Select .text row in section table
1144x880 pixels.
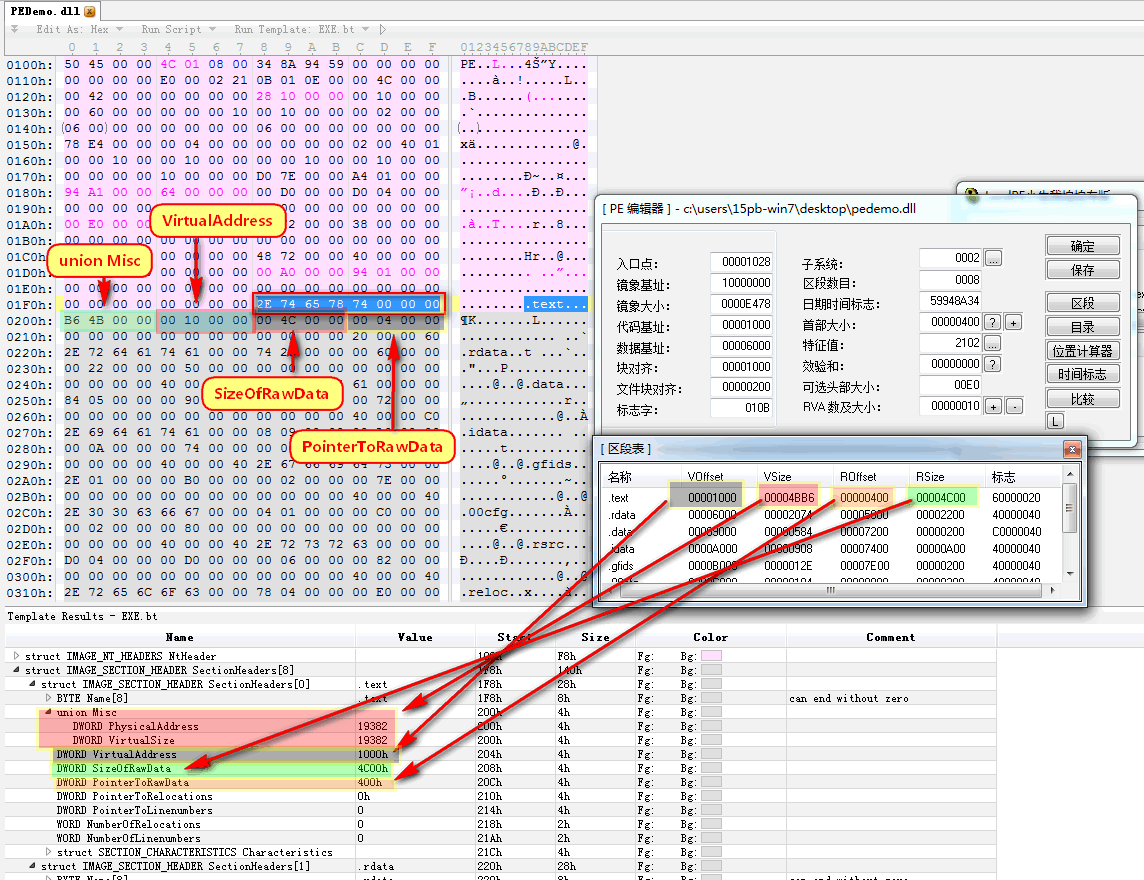[x=832, y=498]
